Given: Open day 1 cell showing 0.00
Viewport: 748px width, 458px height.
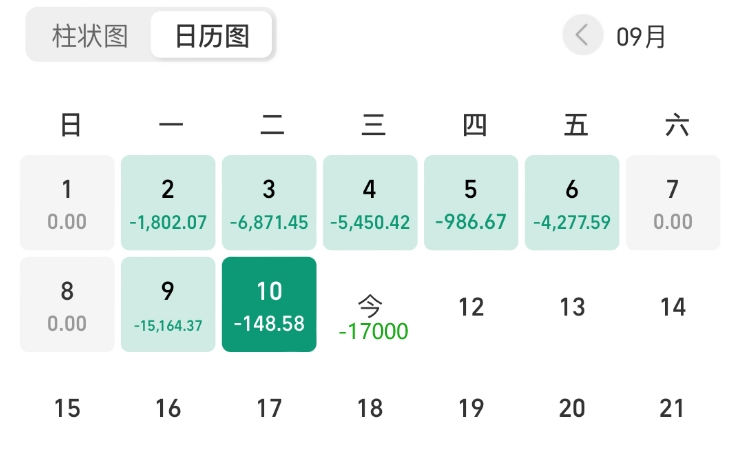Looking at the screenshot, I should pyautogui.click(x=67, y=202).
